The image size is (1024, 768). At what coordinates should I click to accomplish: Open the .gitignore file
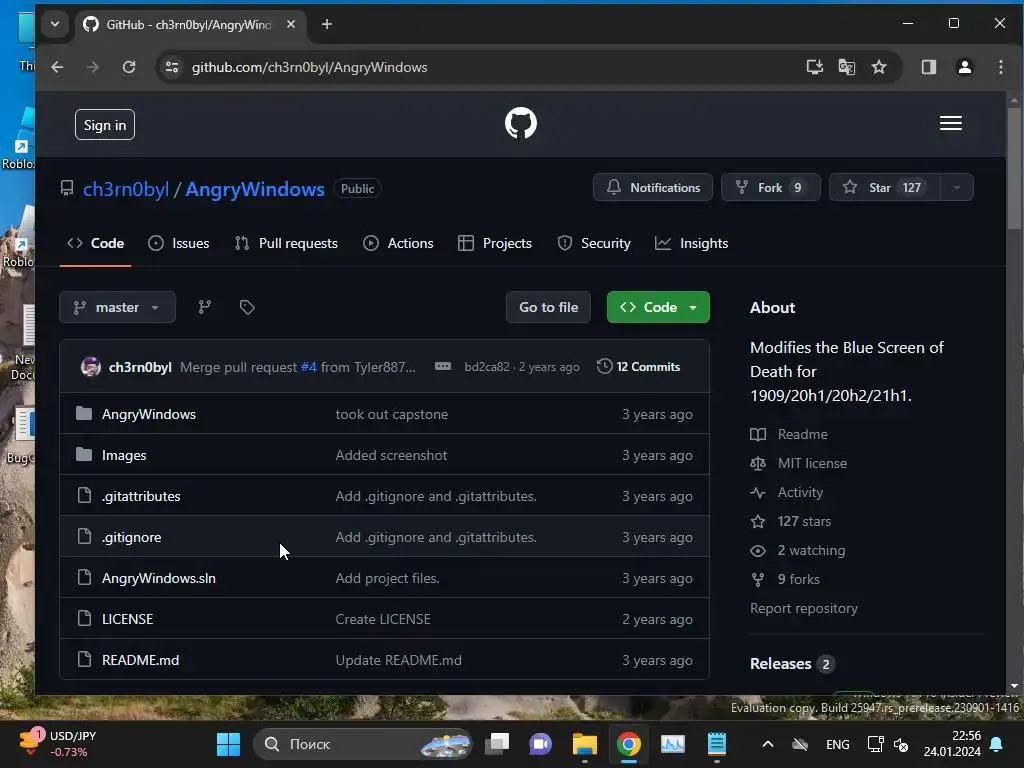pos(131,537)
